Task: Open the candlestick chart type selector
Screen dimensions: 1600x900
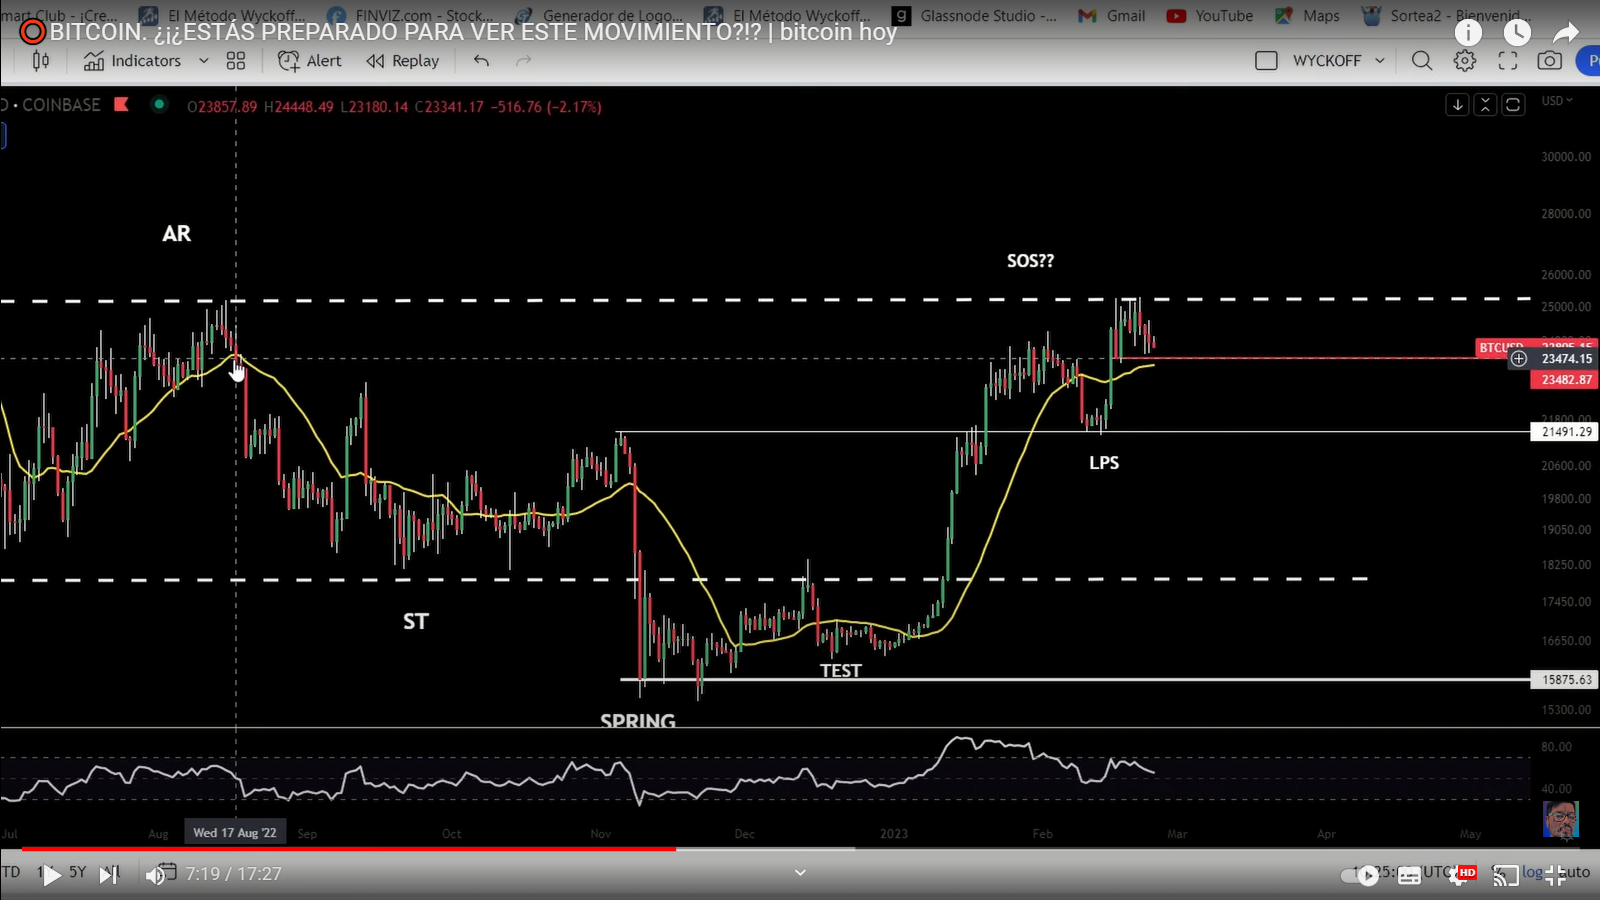Action: [x=41, y=61]
